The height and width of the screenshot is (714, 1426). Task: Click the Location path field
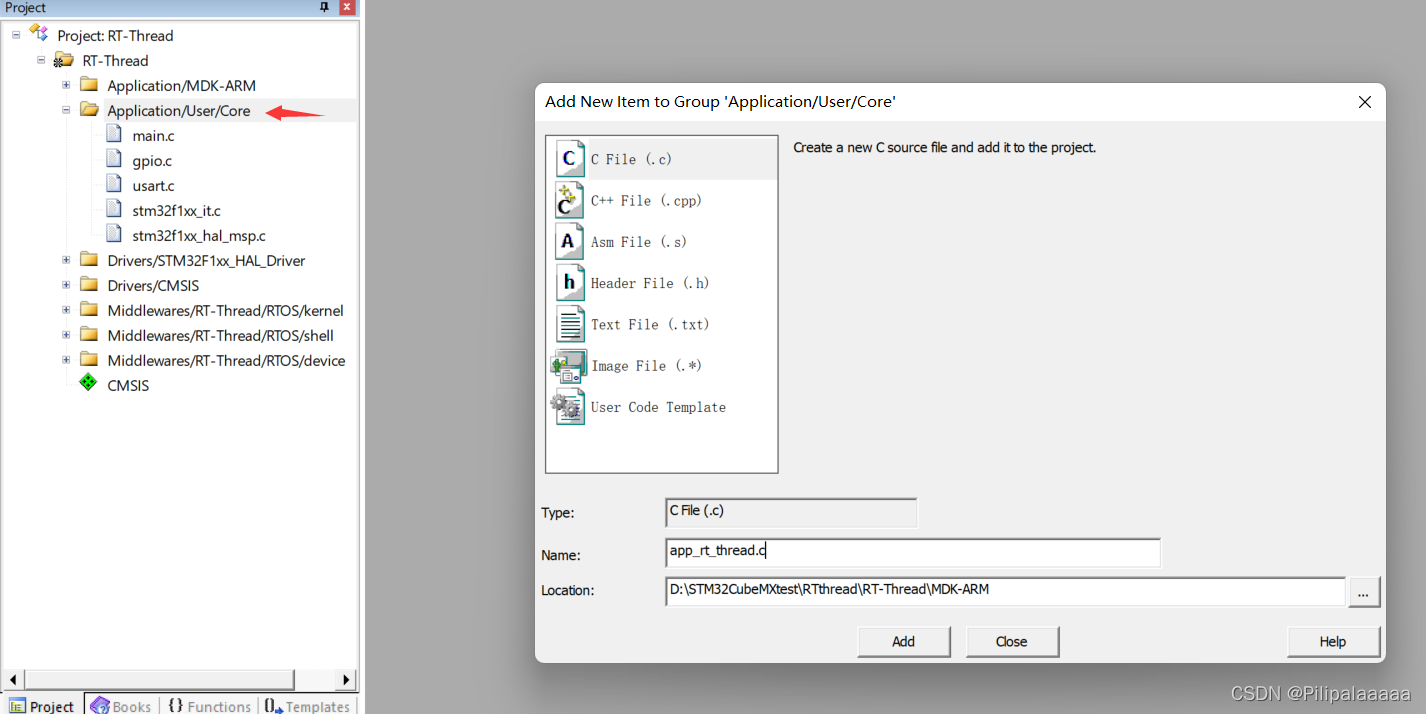1005,591
